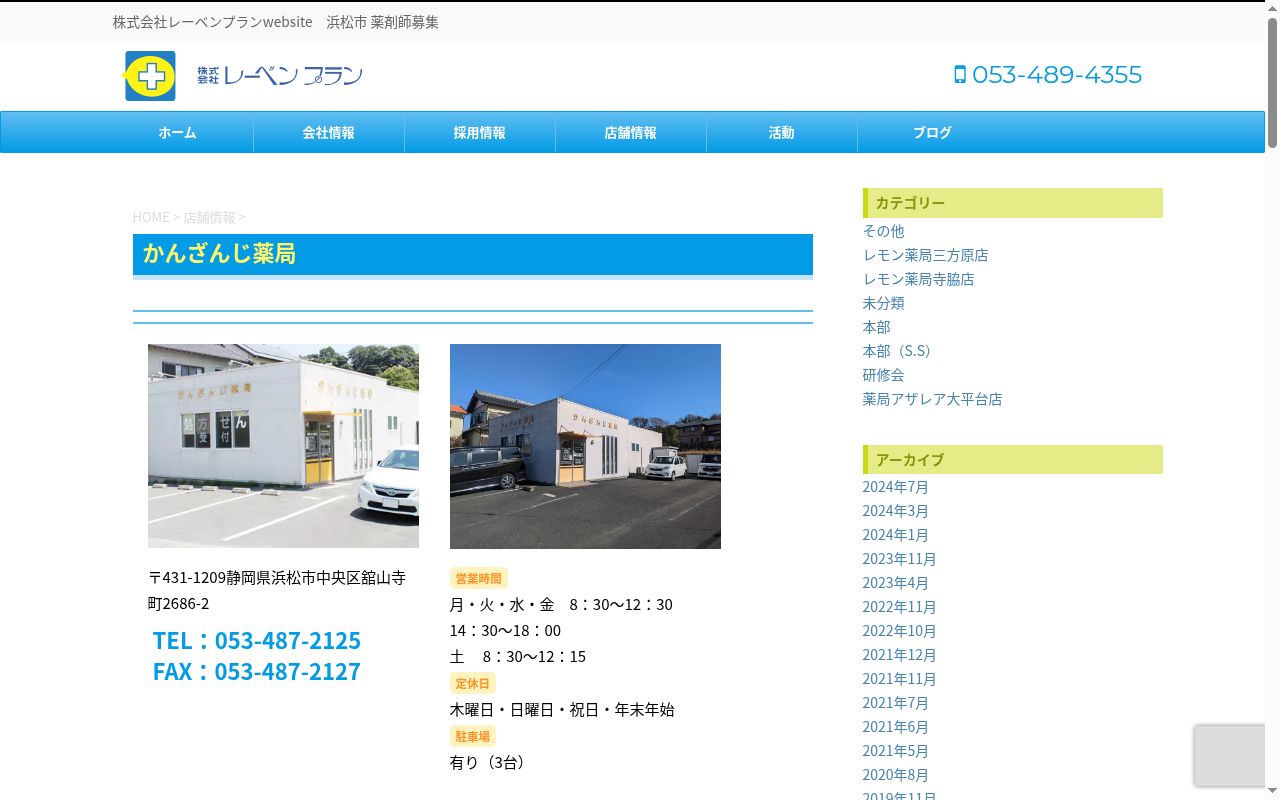Go to HOME breadcrumb link
Viewport: 1280px width, 800px height.
(x=151, y=217)
